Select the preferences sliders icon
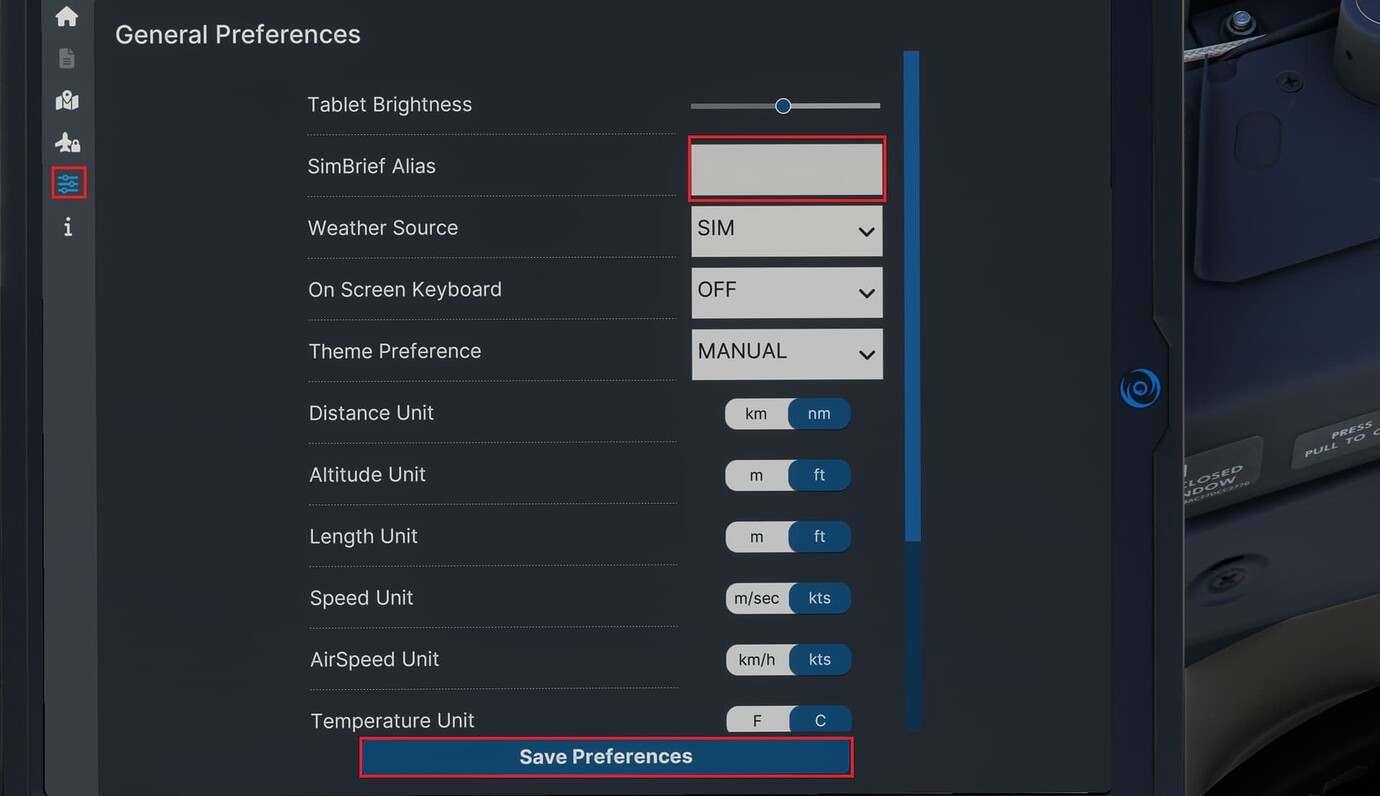Image resolution: width=1380 pixels, height=796 pixels. click(68, 183)
